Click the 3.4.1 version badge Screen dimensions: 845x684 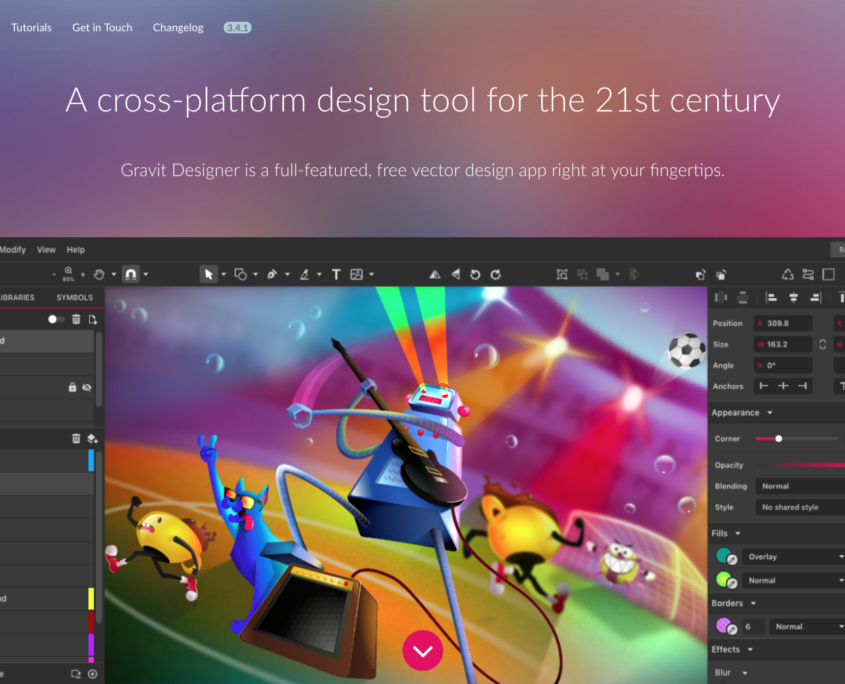[238, 27]
